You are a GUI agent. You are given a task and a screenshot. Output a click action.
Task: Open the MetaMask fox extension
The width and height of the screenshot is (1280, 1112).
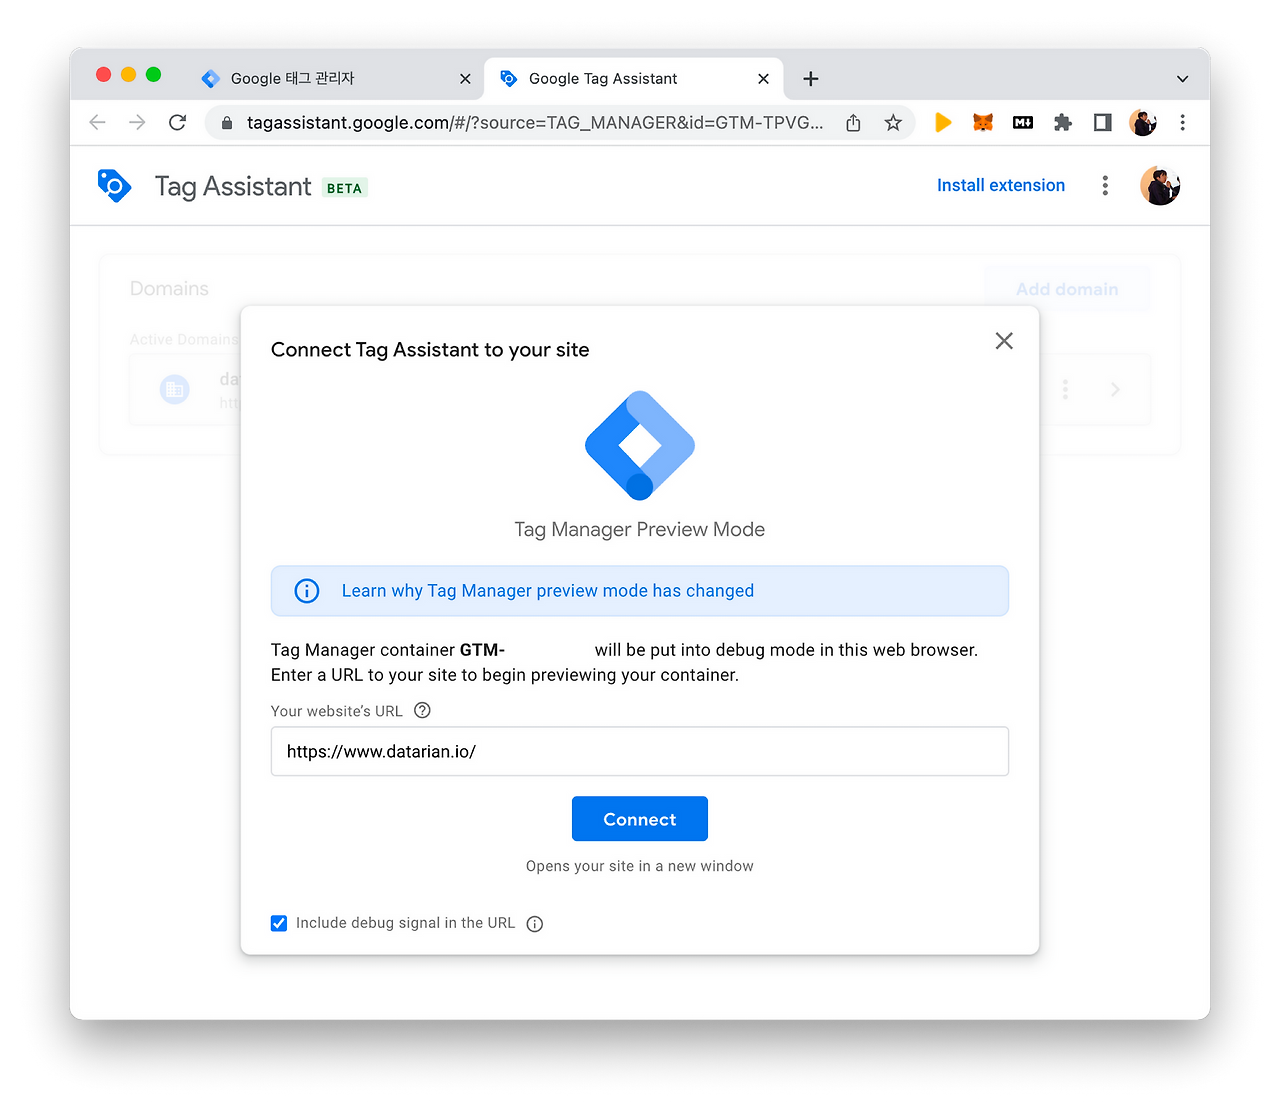tap(983, 122)
